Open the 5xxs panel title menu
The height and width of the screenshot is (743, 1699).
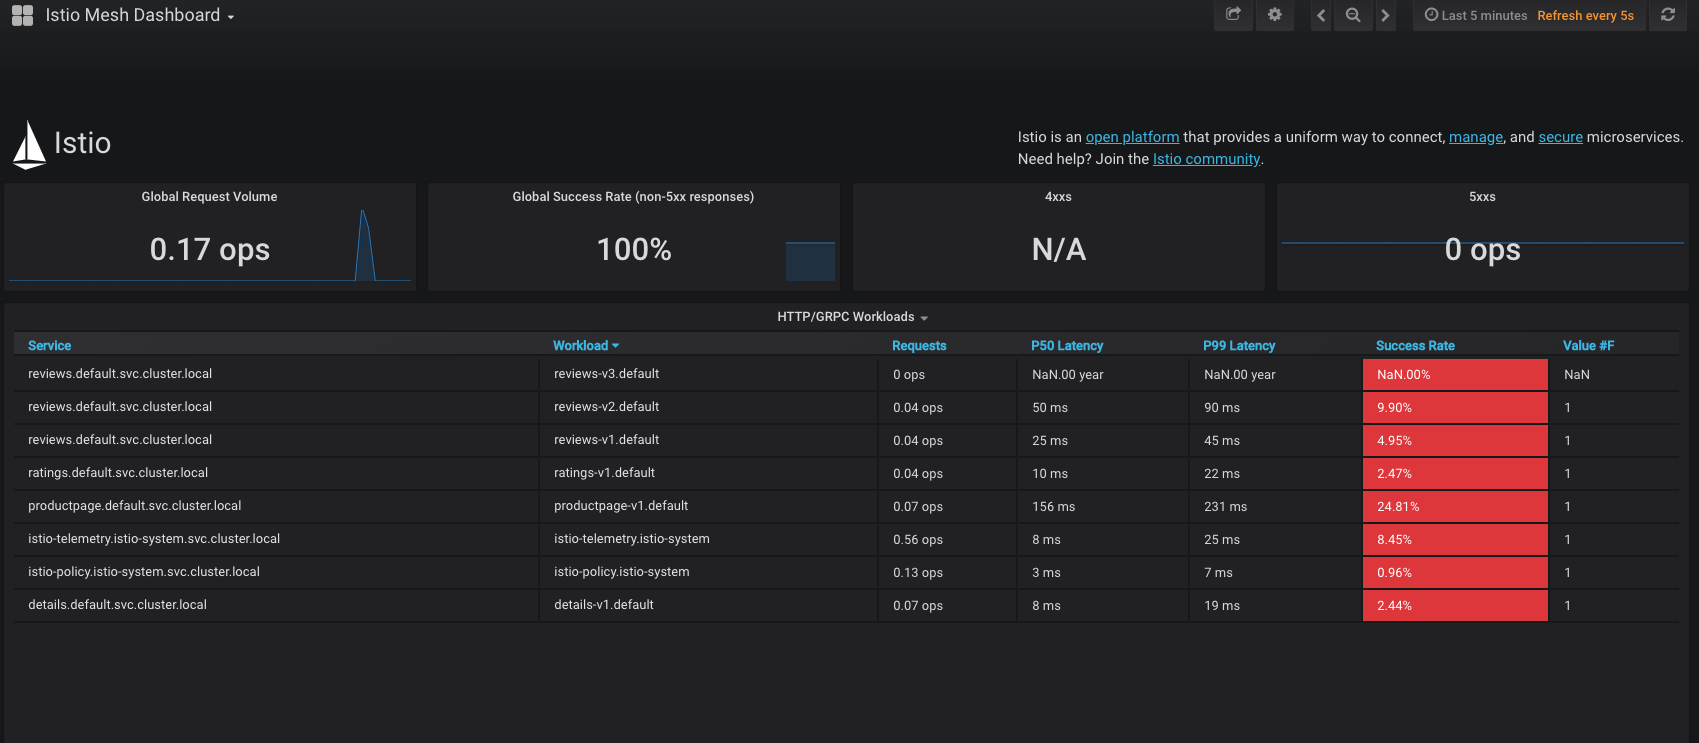(x=1482, y=197)
